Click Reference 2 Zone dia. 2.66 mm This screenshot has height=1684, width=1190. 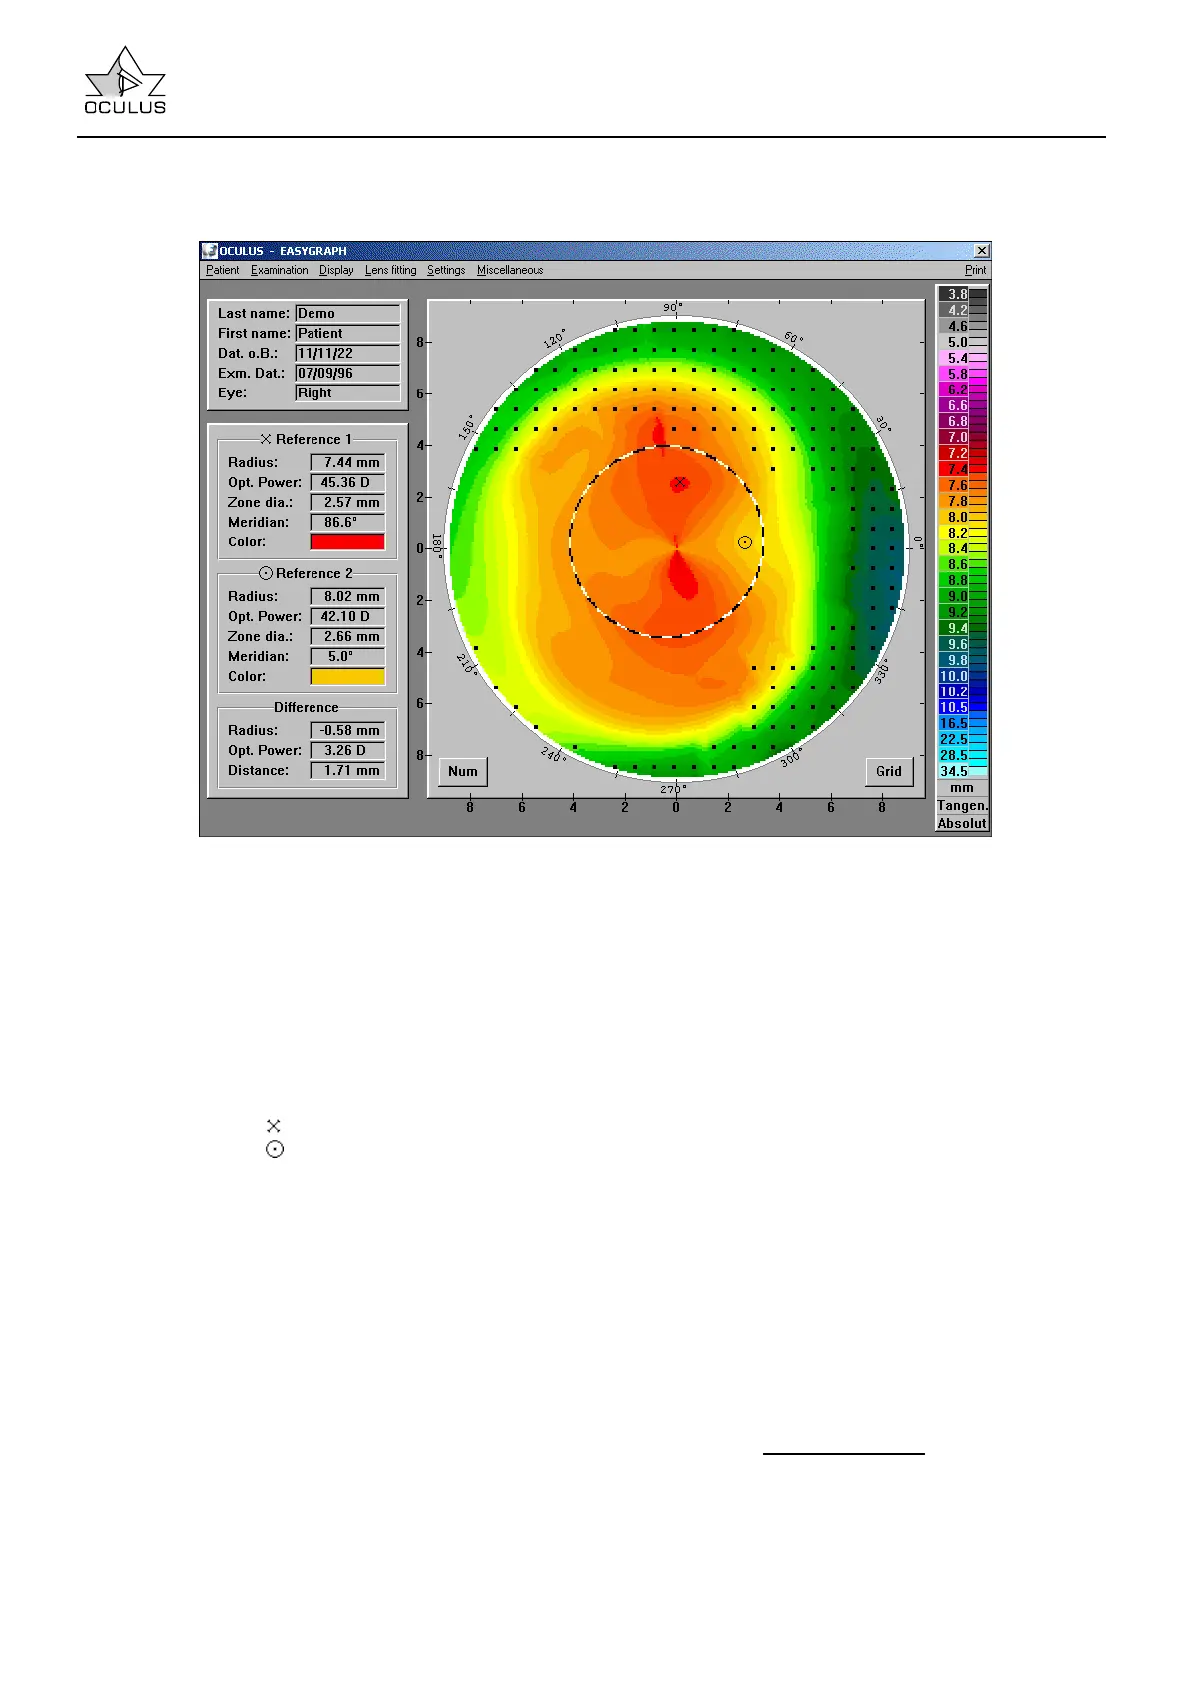(347, 636)
